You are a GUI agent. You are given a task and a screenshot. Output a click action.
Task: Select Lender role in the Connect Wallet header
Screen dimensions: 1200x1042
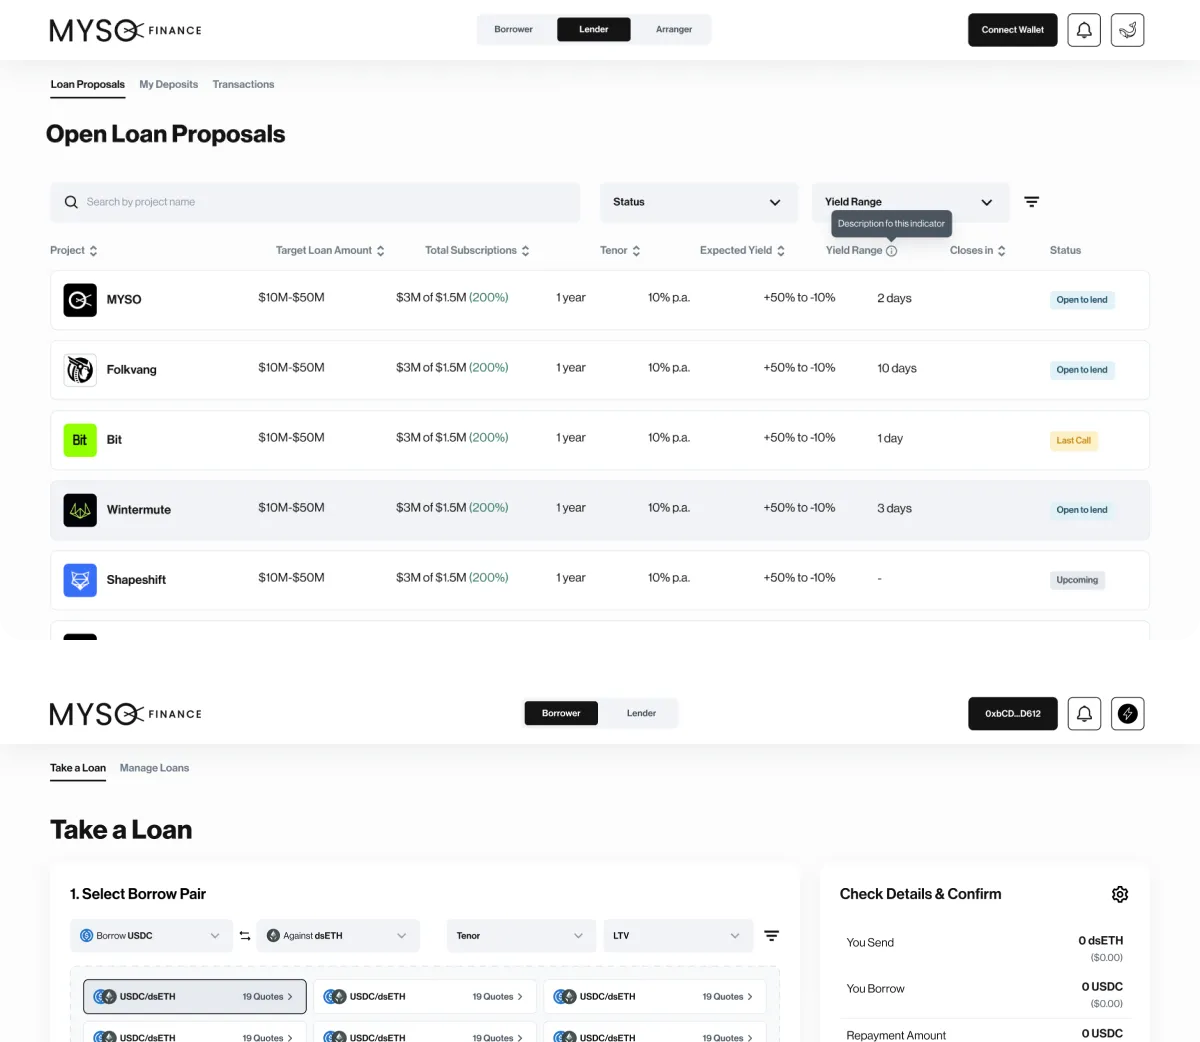coord(594,30)
